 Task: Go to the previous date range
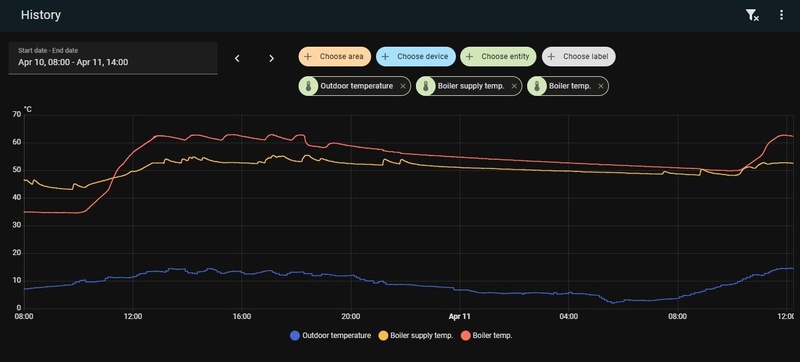[237, 58]
